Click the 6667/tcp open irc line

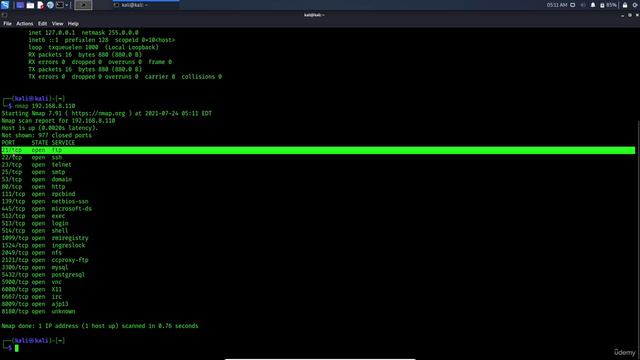[x=32, y=297]
